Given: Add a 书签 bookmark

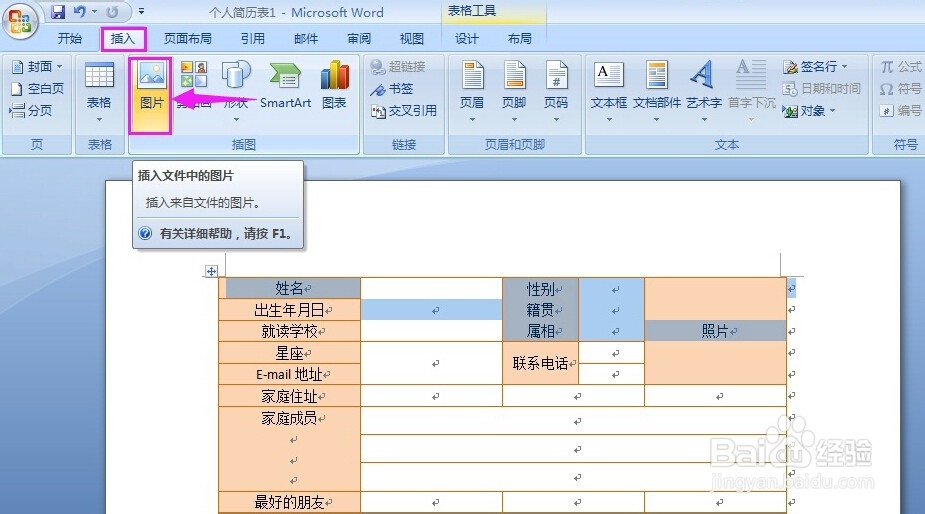Looking at the screenshot, I should point(392,89).
